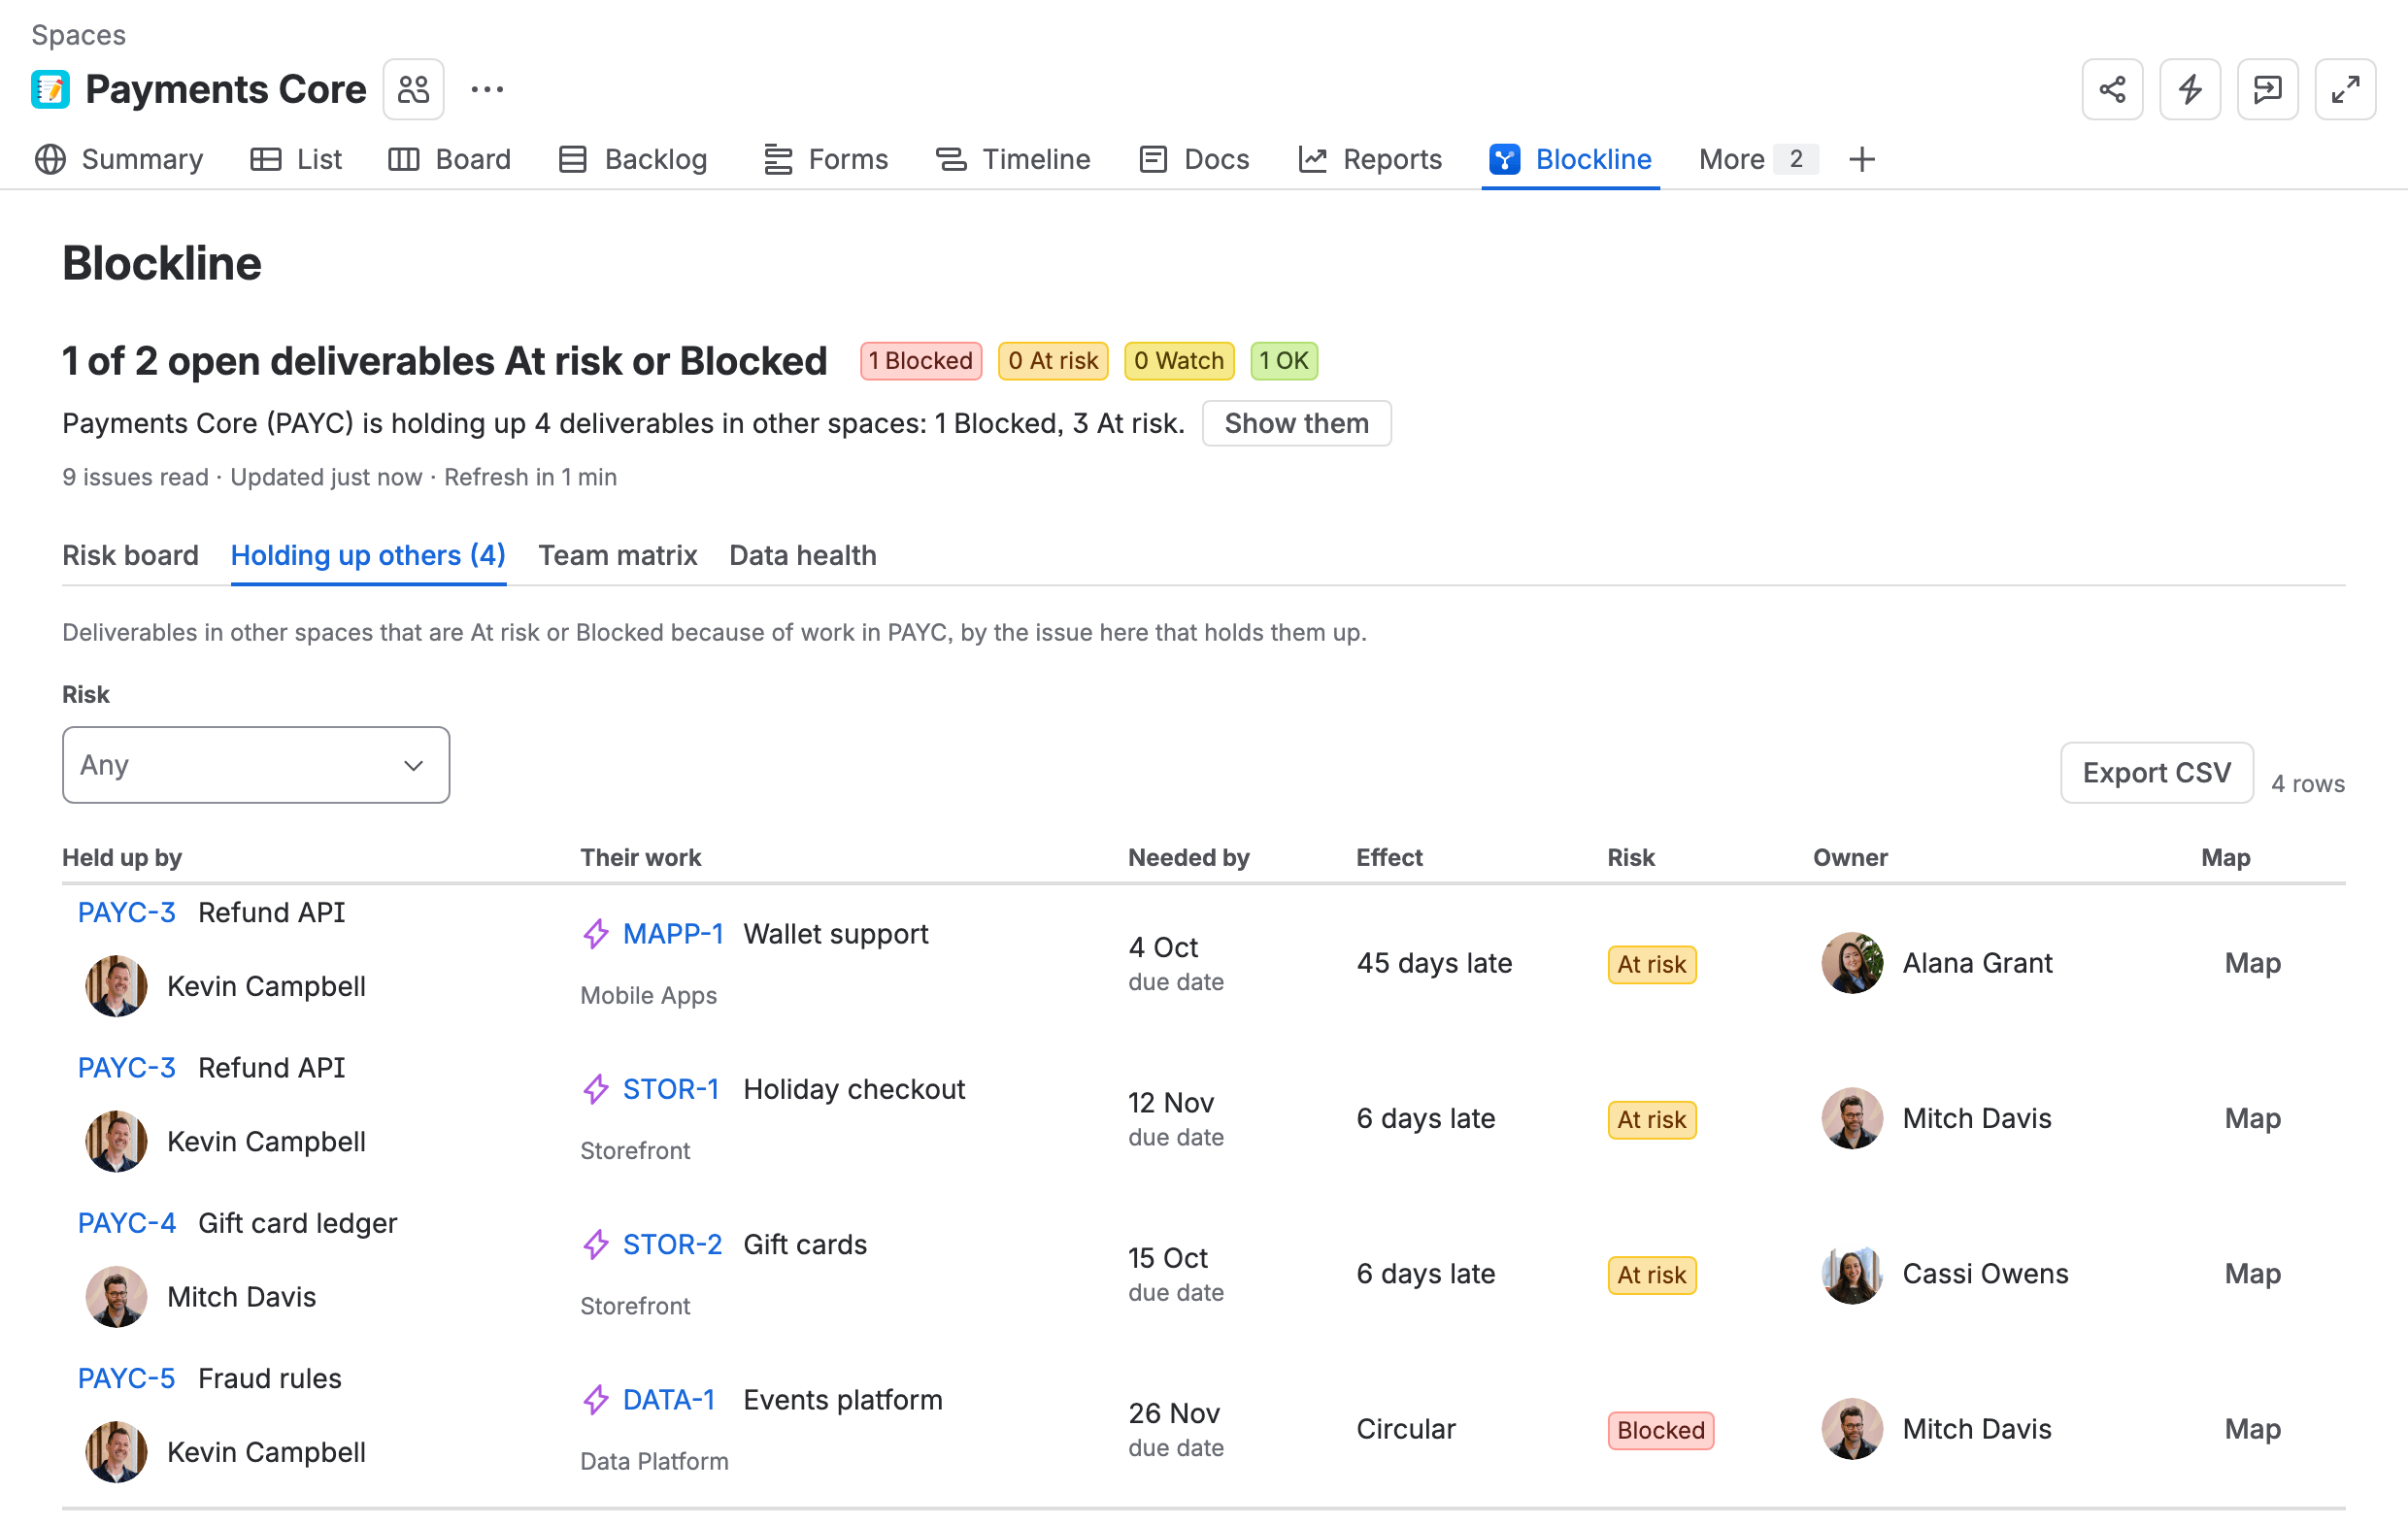This screenshot has width=2408, height=1526.
Task: Open the three-dot more actions menu
Action: [x=487, y=89]
